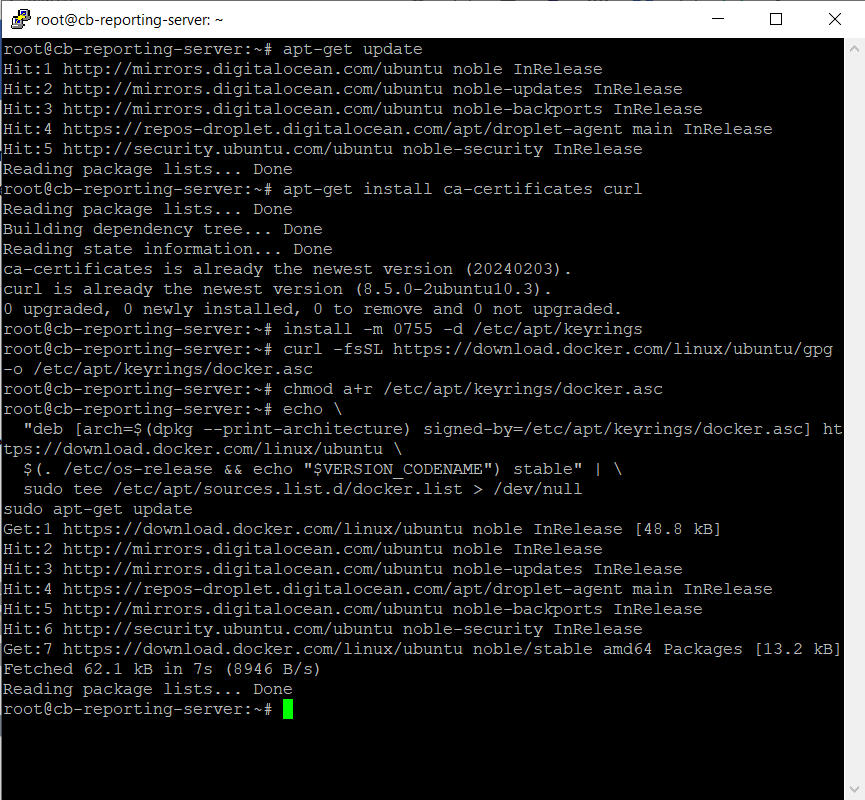
Task: Close the cb-reporting-server terminal window
Action: point(835,19)
